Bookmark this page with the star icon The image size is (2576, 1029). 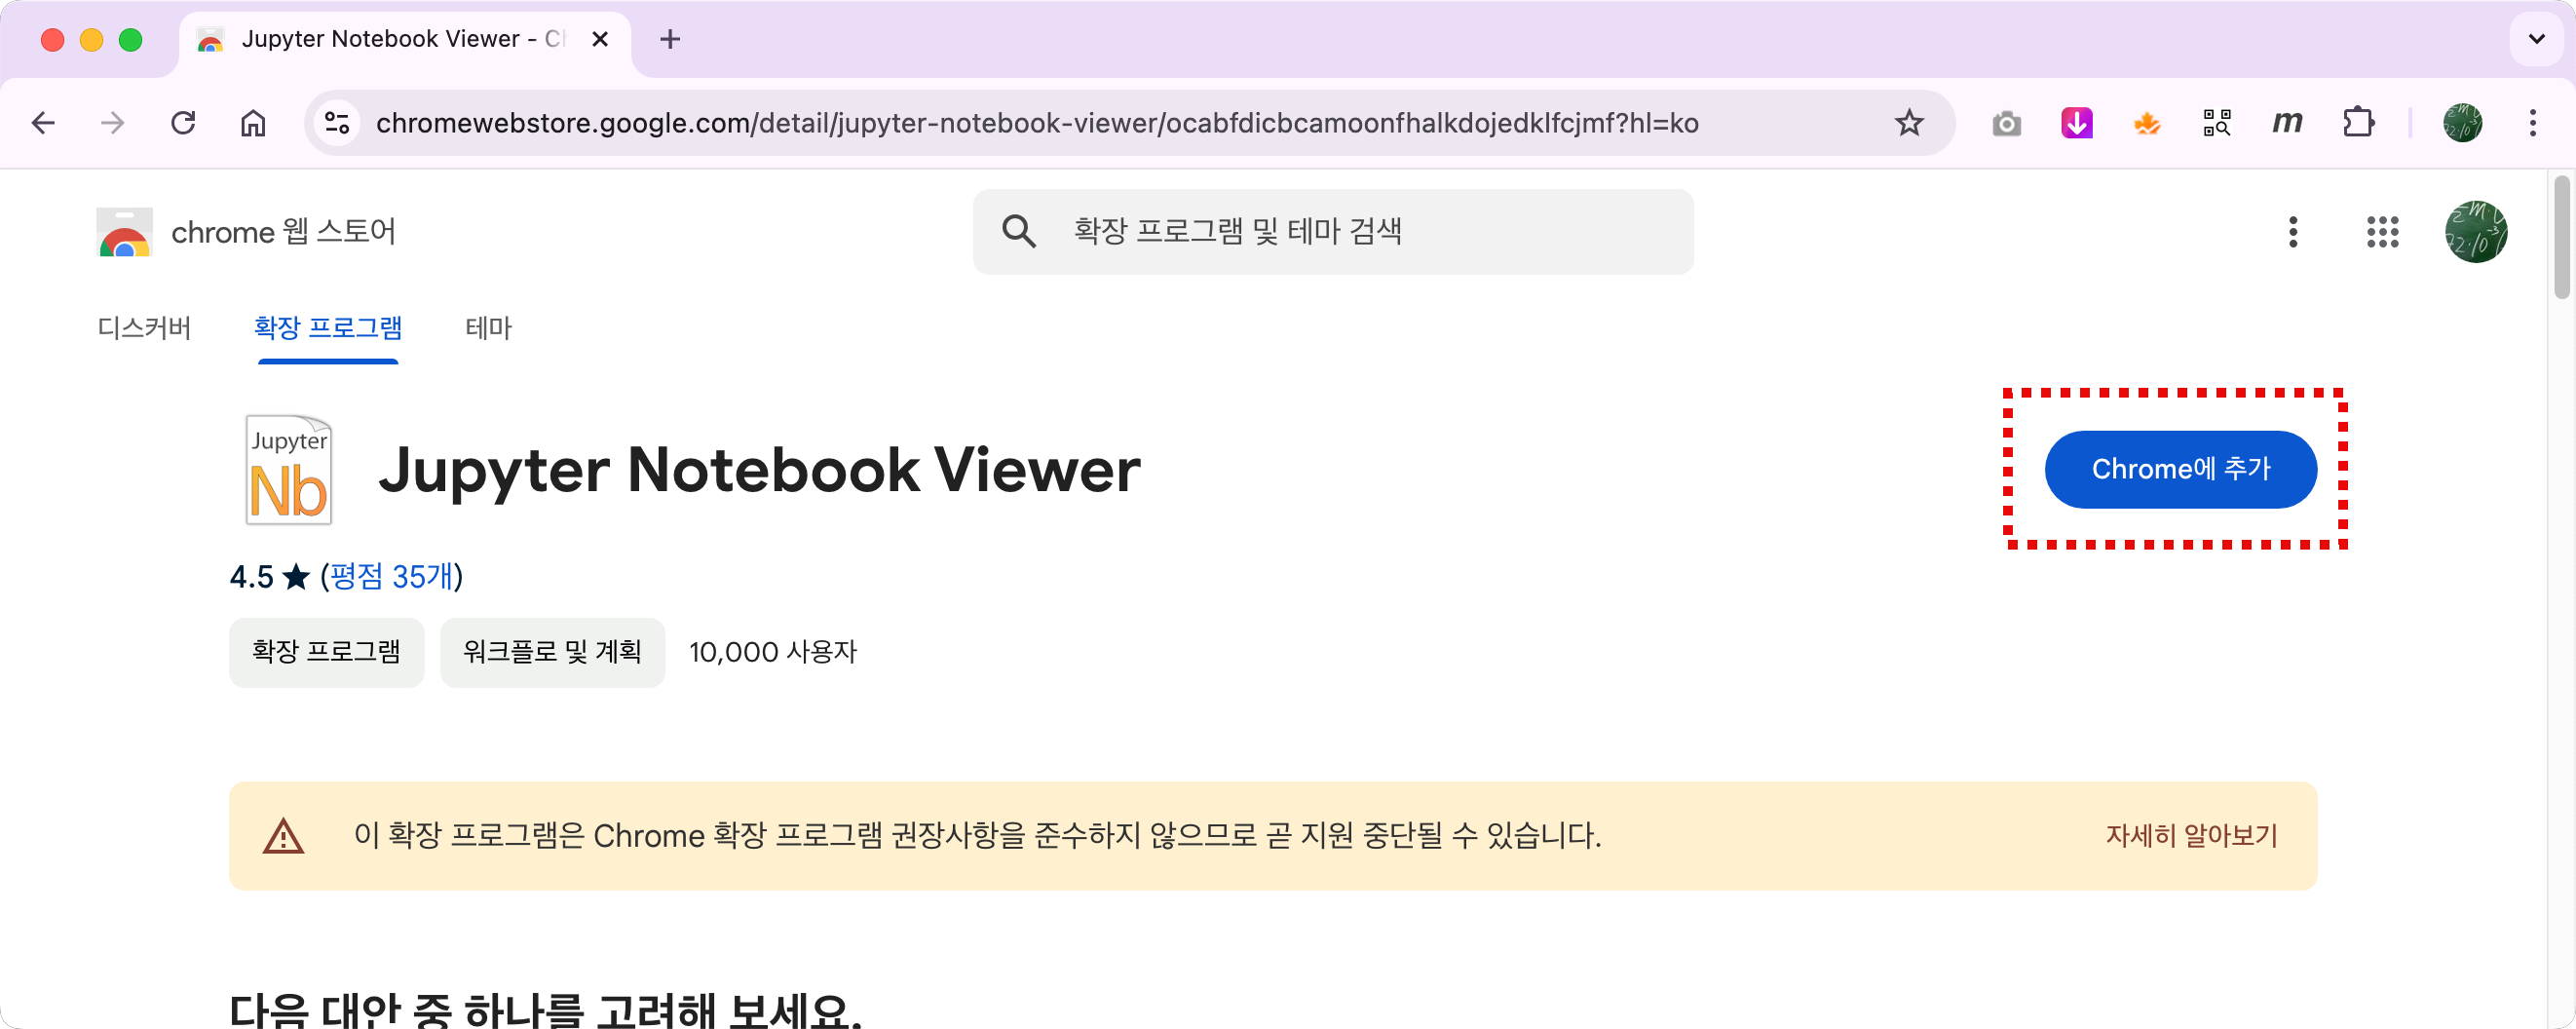[1909, 123]
